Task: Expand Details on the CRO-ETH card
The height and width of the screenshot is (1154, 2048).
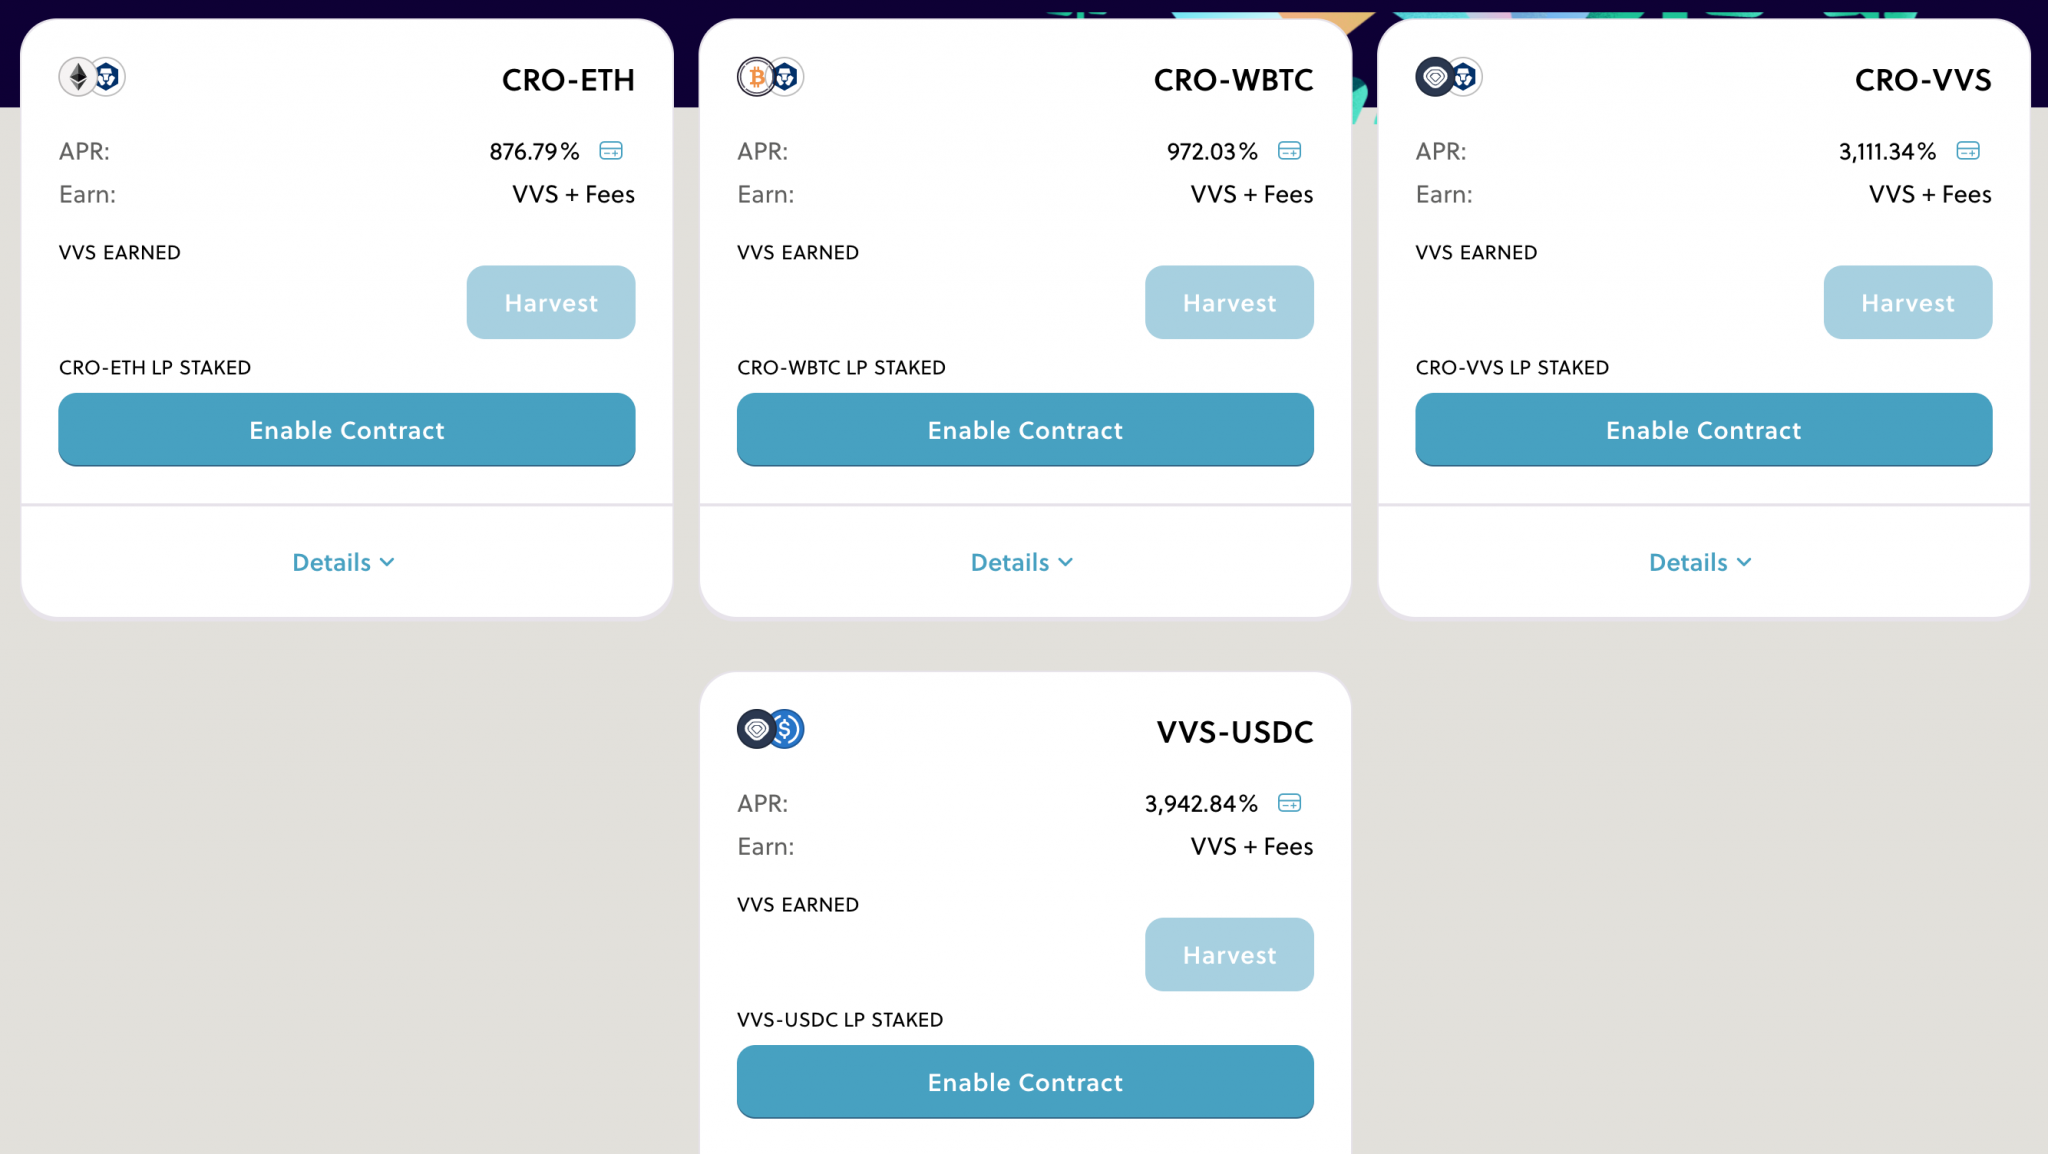Action: point(344,562)
